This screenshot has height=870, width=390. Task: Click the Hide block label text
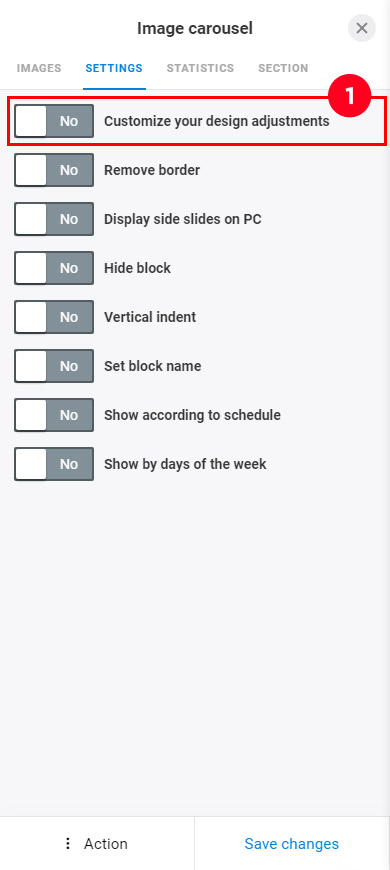click(138, 268)
